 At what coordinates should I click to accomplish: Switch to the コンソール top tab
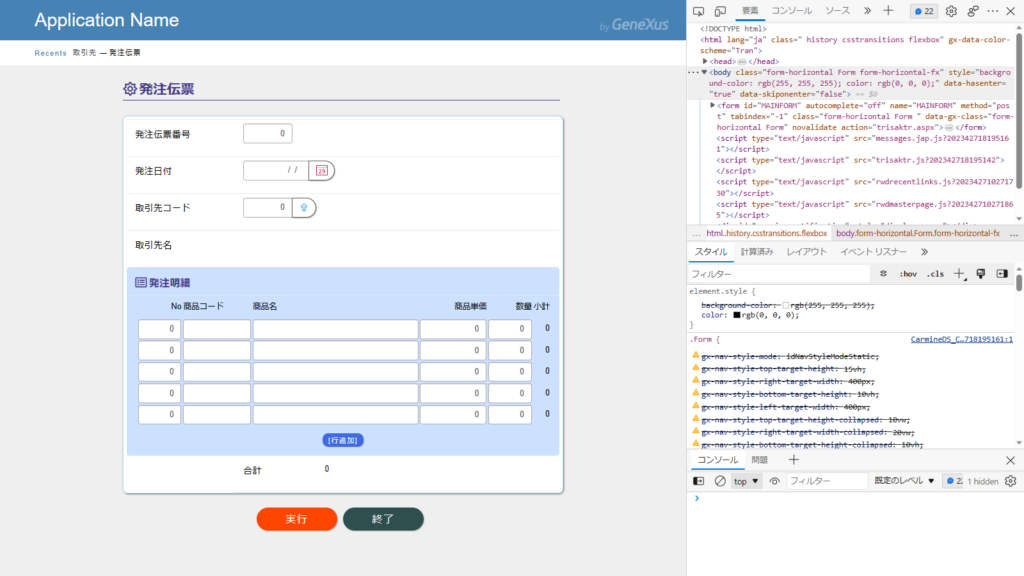[792, 10]
